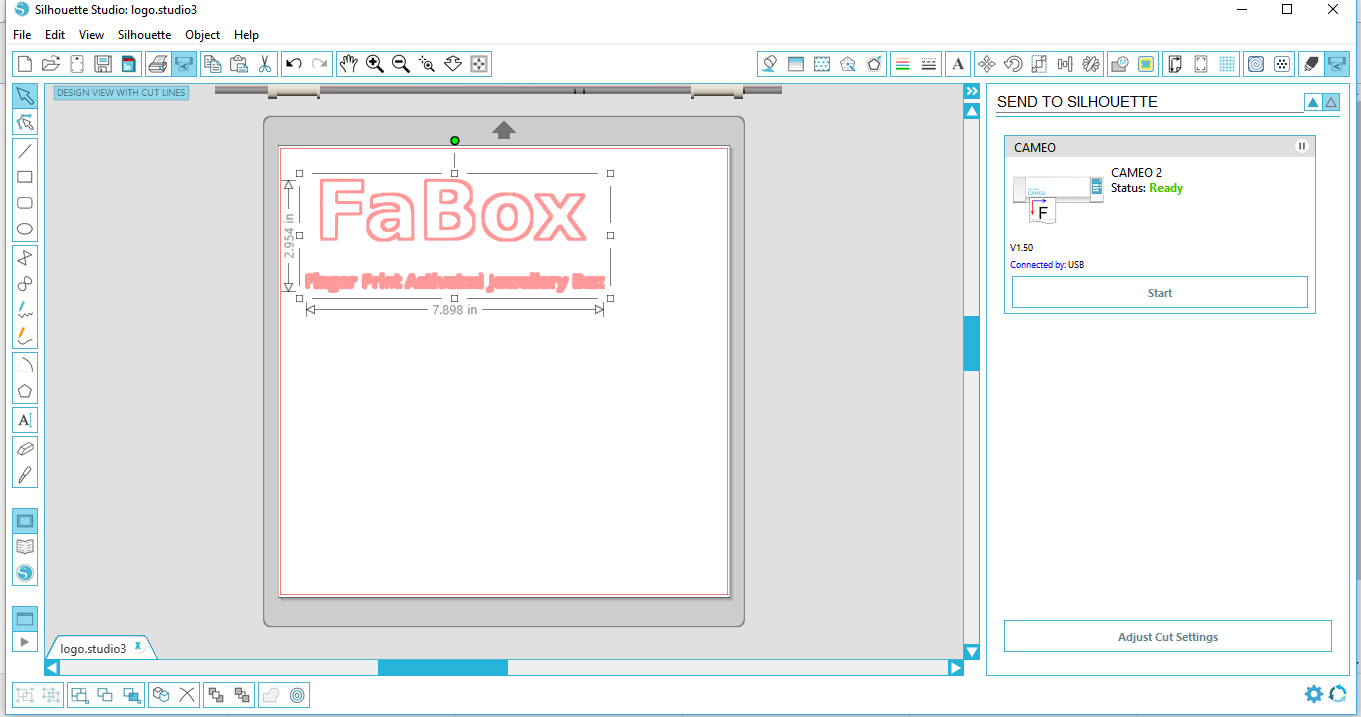Screen dimensions: 1361x717
Task: Click the Start button
Action: pos(1160,293)
